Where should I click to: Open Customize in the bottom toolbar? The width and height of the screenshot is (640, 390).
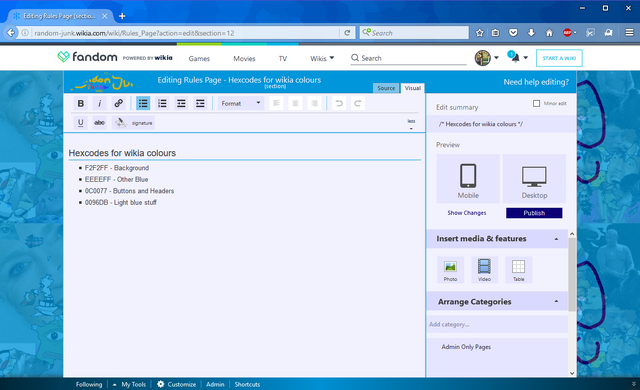click(x=177, y=384)
